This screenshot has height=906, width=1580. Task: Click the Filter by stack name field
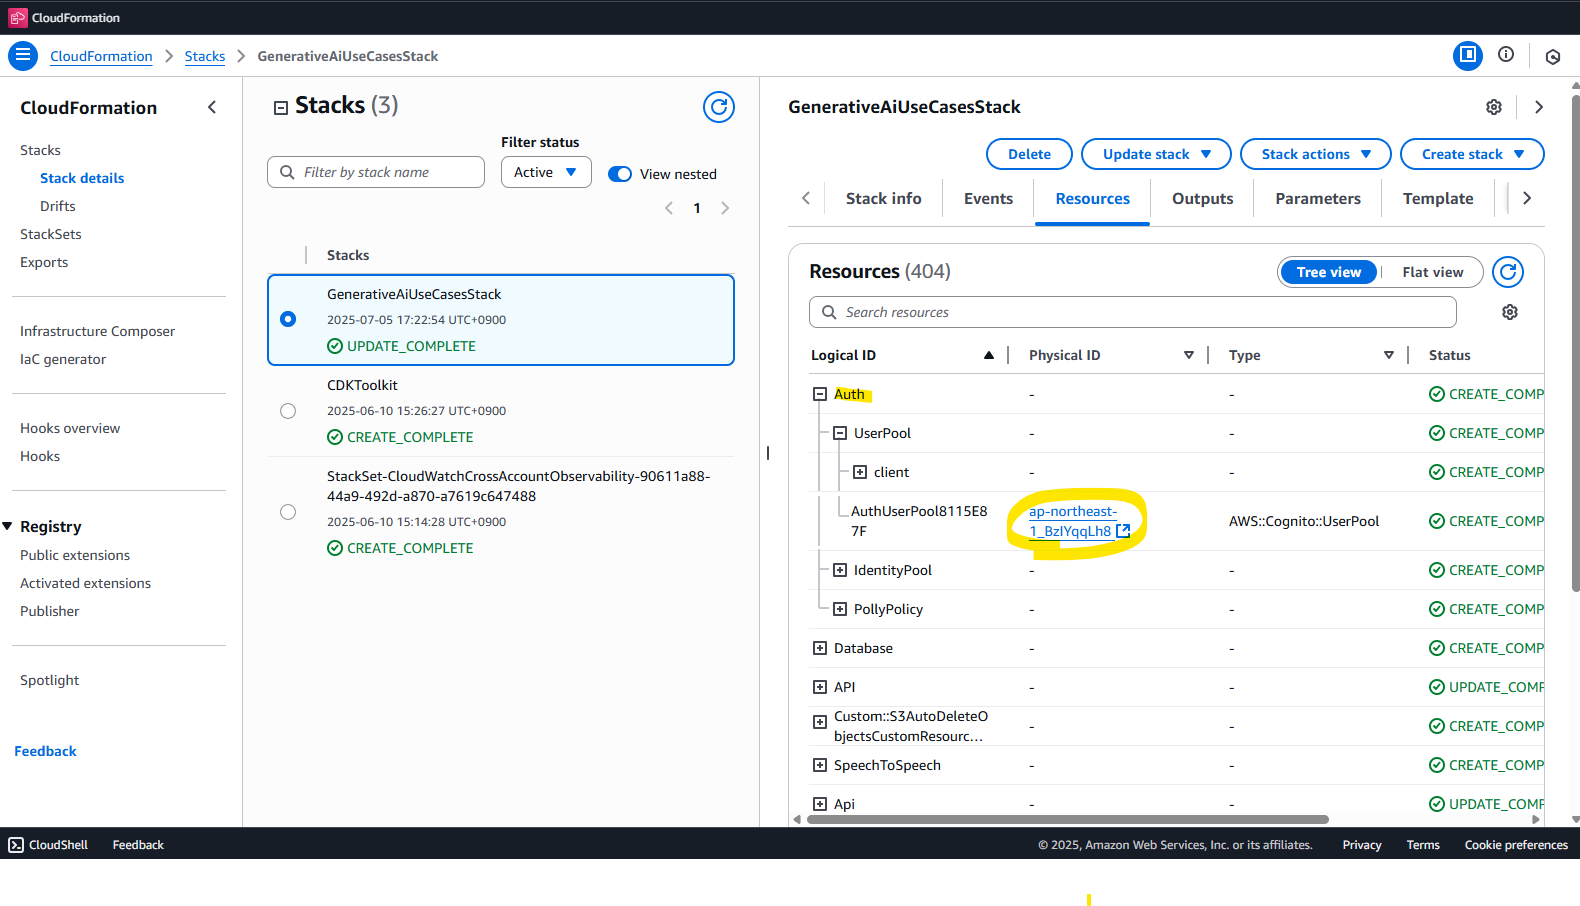(376, 172)
